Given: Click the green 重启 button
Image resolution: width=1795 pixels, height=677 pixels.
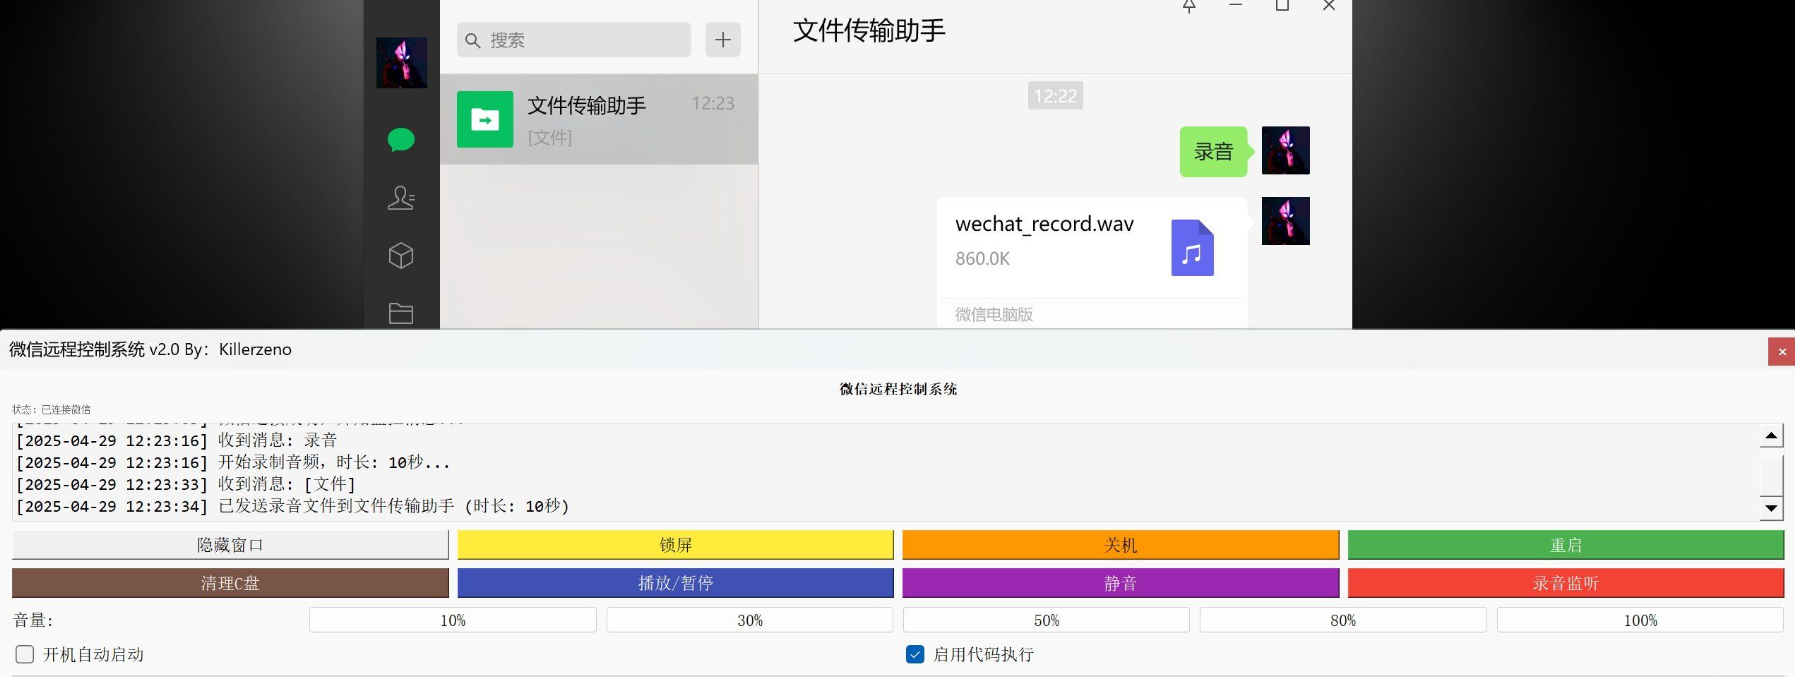Looking at the screenshot, I should click(x=1566, y=545).
